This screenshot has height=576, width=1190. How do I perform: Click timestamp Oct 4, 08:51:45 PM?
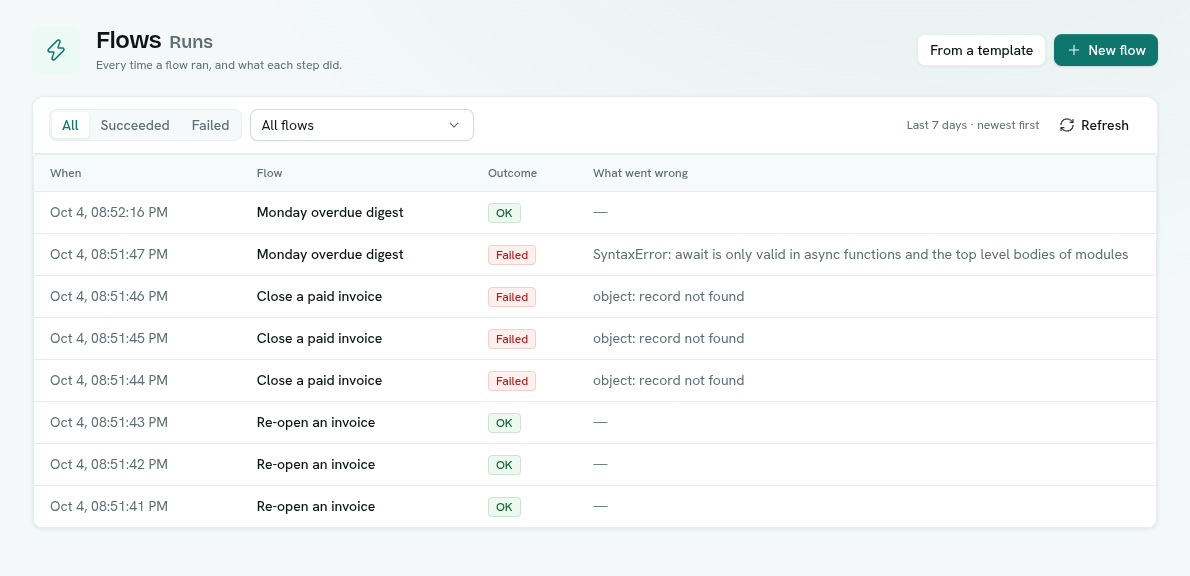109,338
